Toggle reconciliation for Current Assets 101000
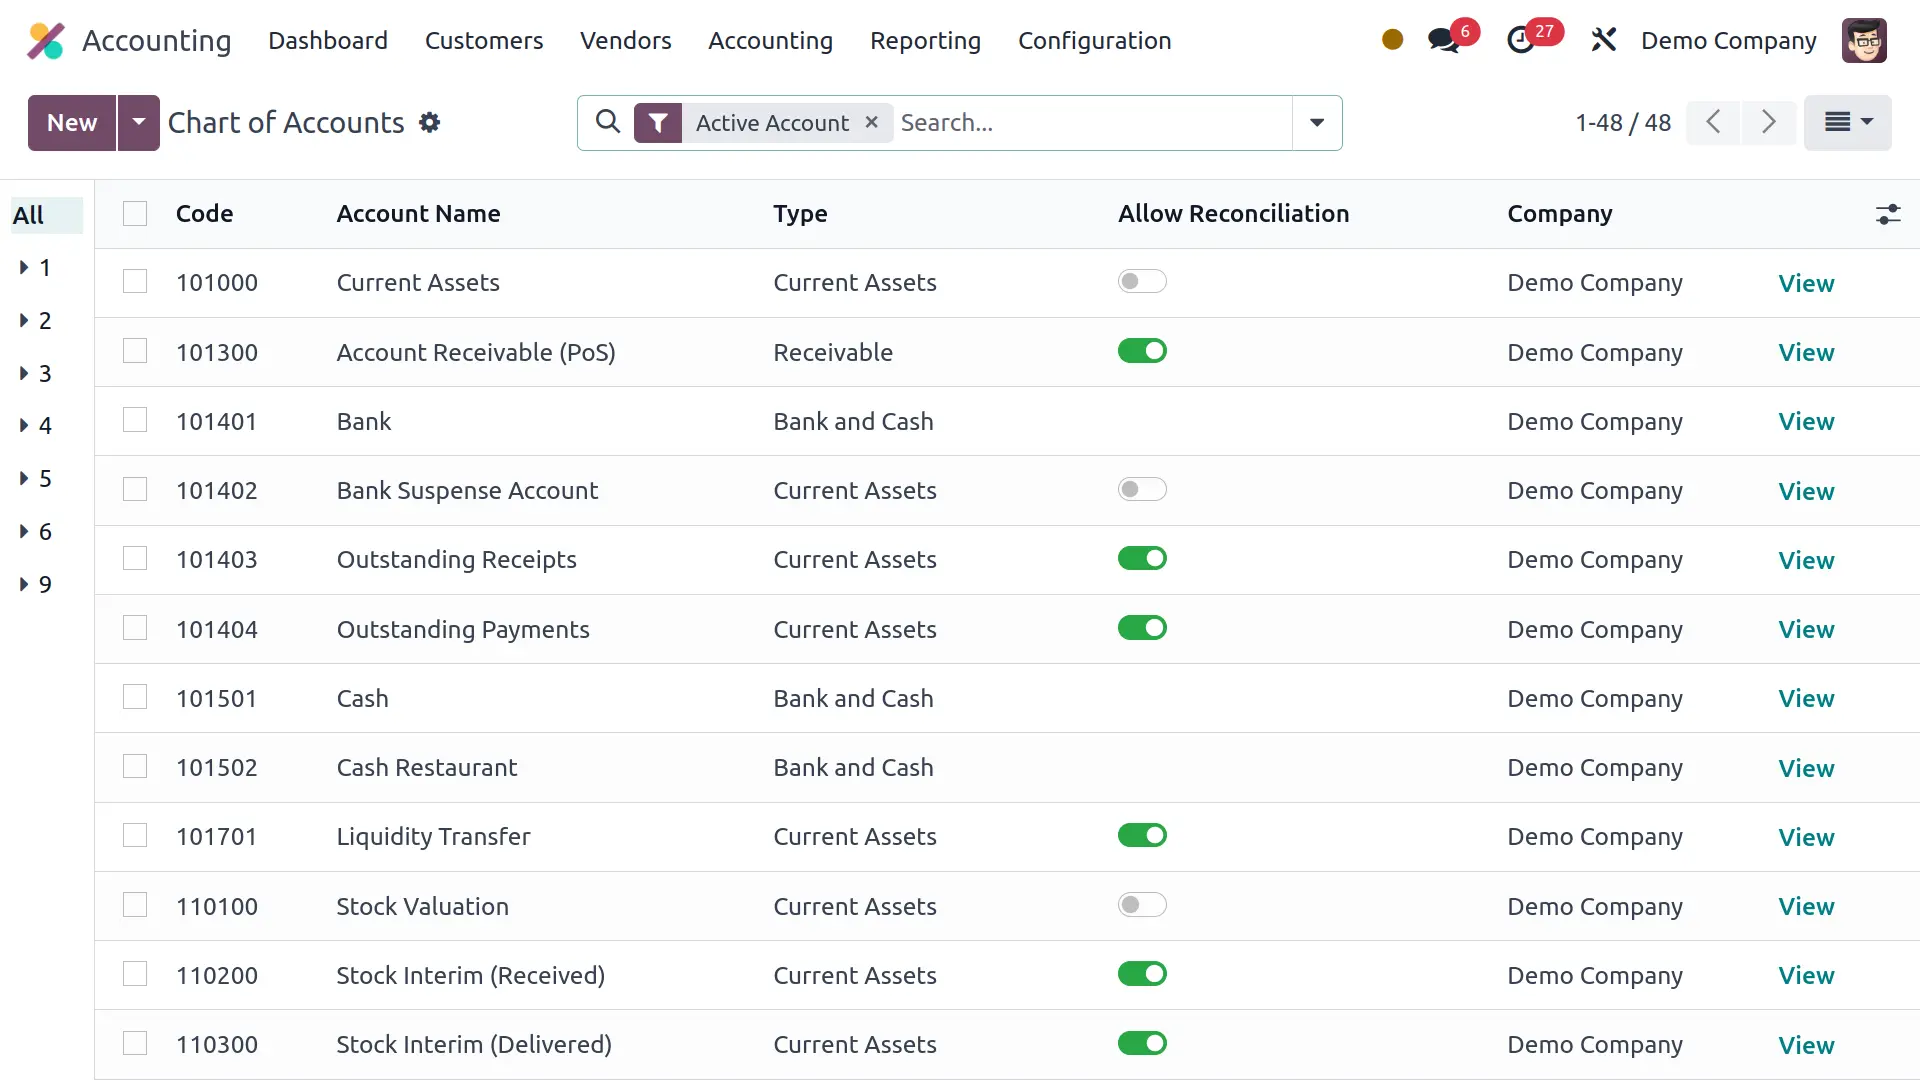1920x1080 pixels. coord(1142,282)
